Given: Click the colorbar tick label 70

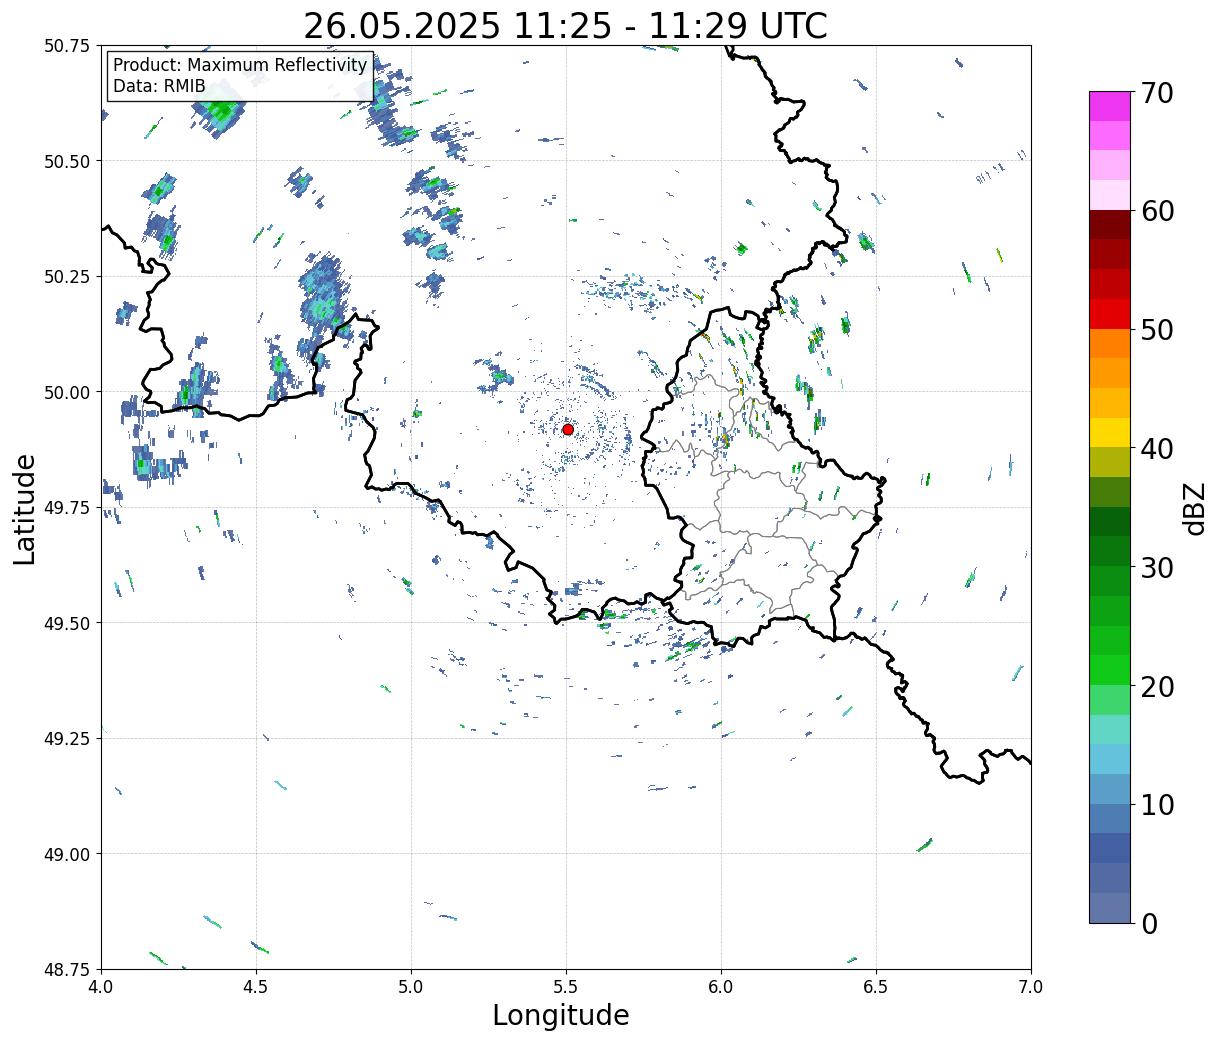Looking at the screenshot, I should tap(1157, 93).
